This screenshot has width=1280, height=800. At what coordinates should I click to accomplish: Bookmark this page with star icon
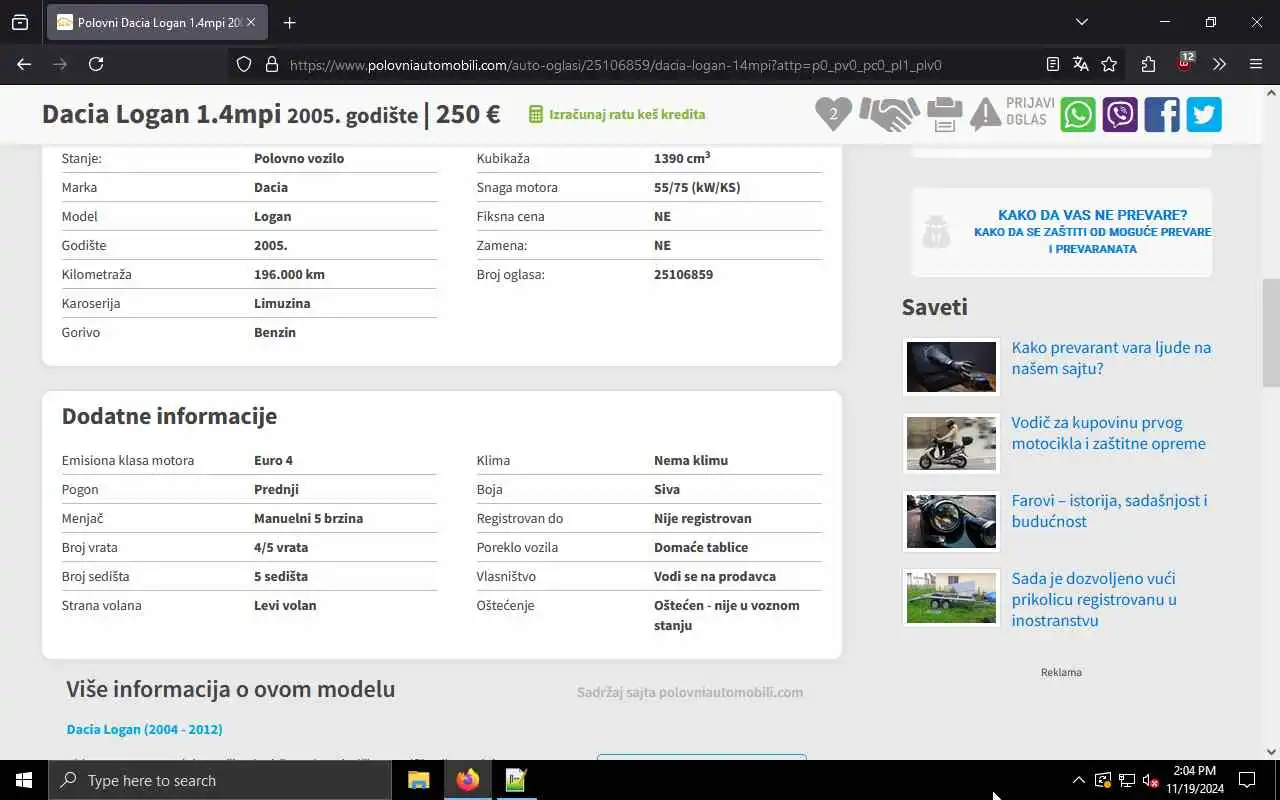tap(1108, 64)
